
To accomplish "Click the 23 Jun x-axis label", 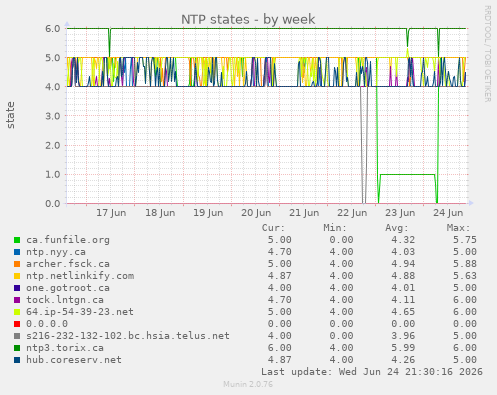I will [x=400, y=213].
